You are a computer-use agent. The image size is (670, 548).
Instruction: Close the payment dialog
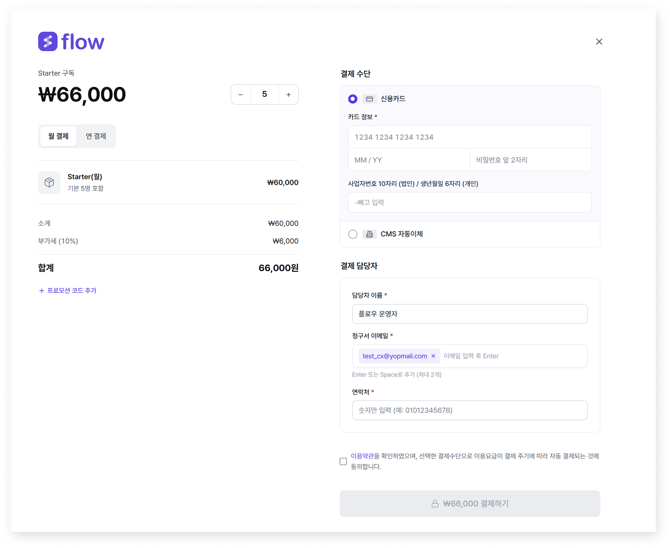(599, 41)
